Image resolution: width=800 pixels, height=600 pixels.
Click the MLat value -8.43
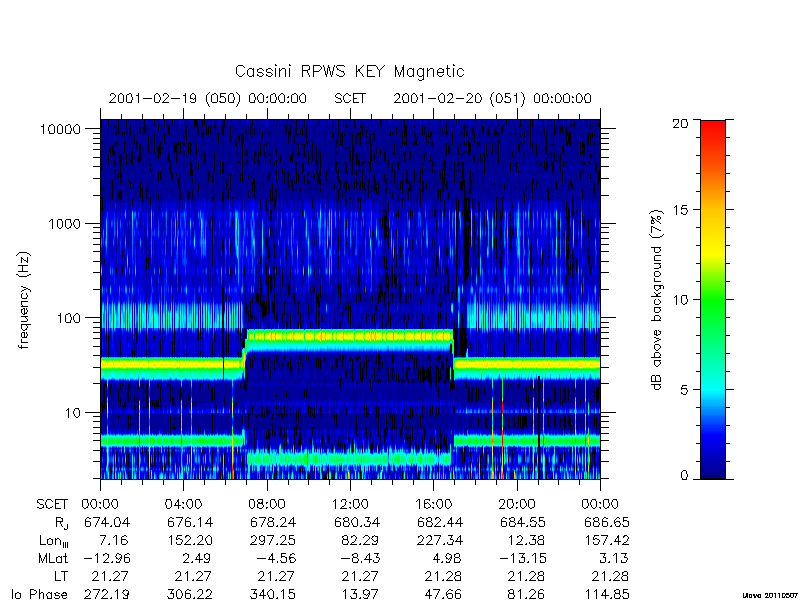pos(360,558)
